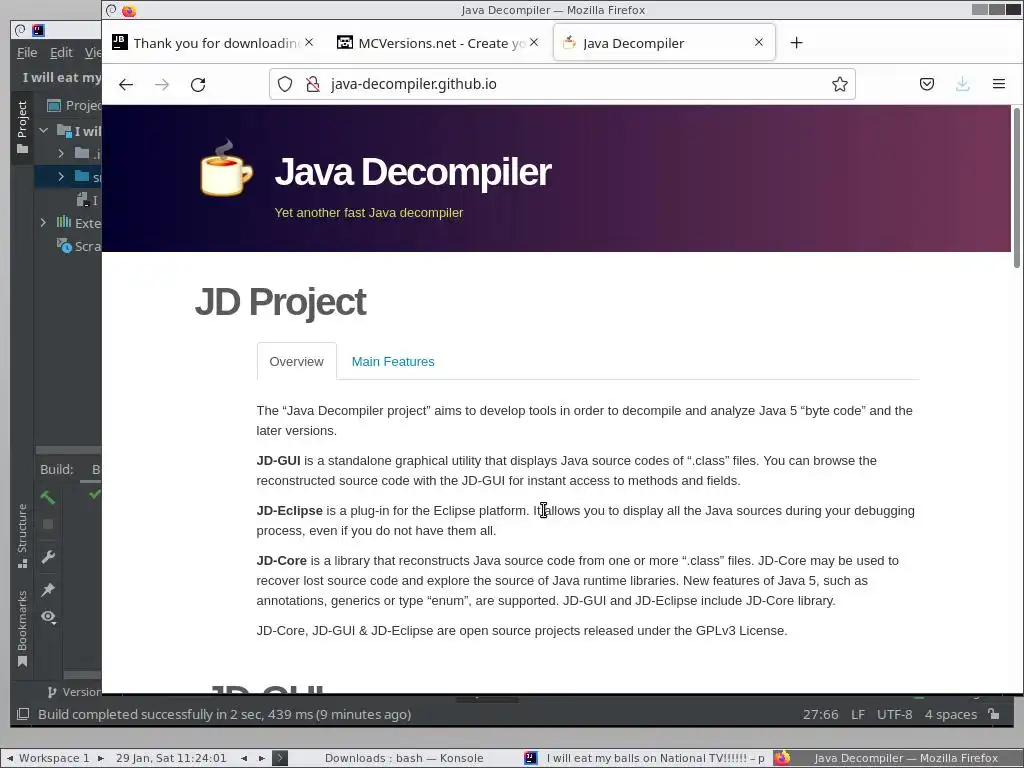Click 'Build completed successfully' status message
This screenshot has width=1024, height=768.
225,714
